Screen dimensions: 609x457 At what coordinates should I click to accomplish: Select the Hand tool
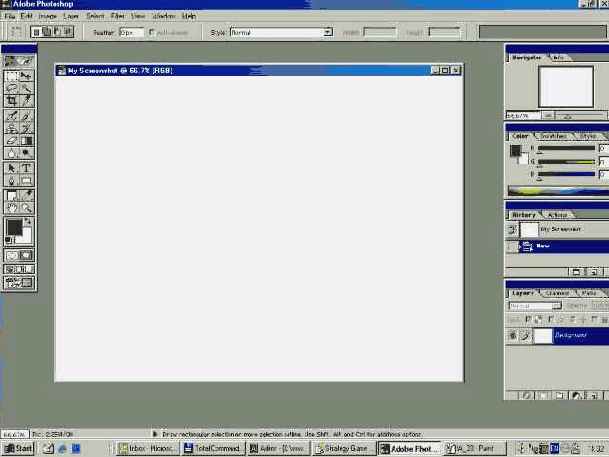11,208
